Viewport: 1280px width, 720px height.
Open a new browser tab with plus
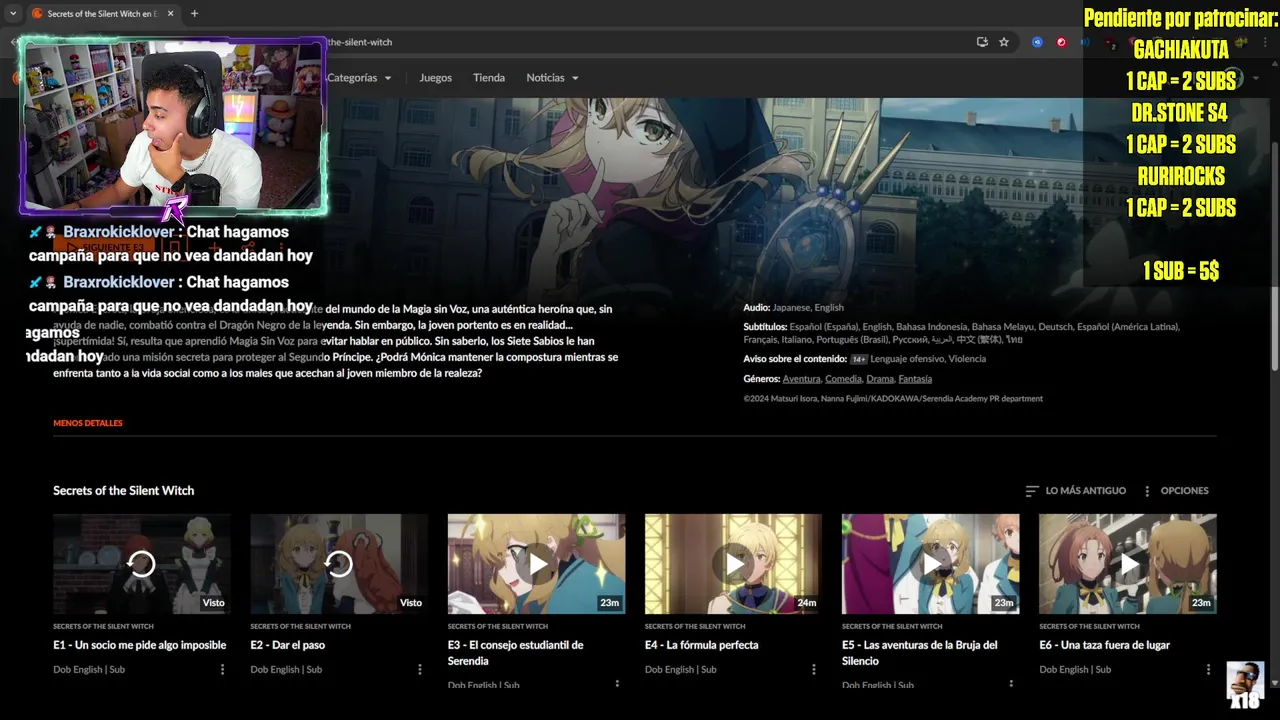pyautogui.click(x=194, y=13)
